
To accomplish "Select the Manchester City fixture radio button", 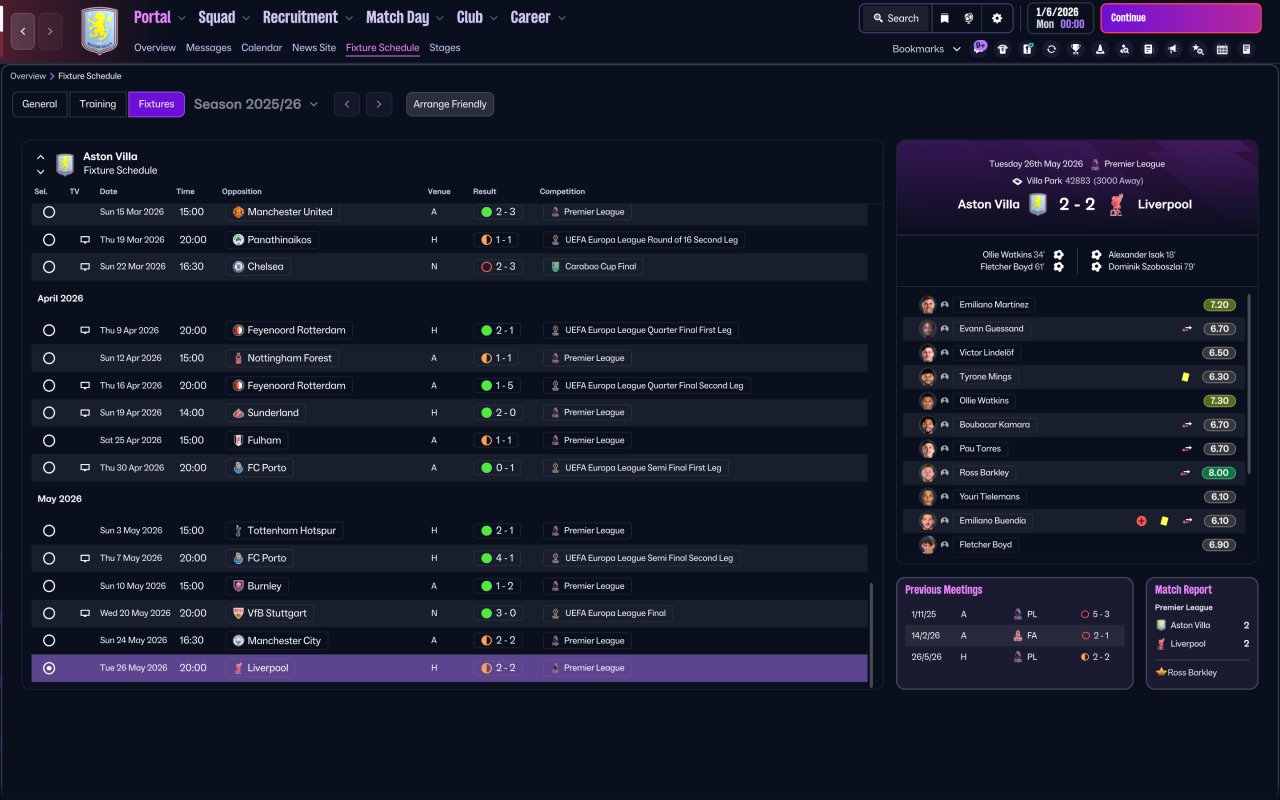I will pyautogui.click(x=49, y=641).
